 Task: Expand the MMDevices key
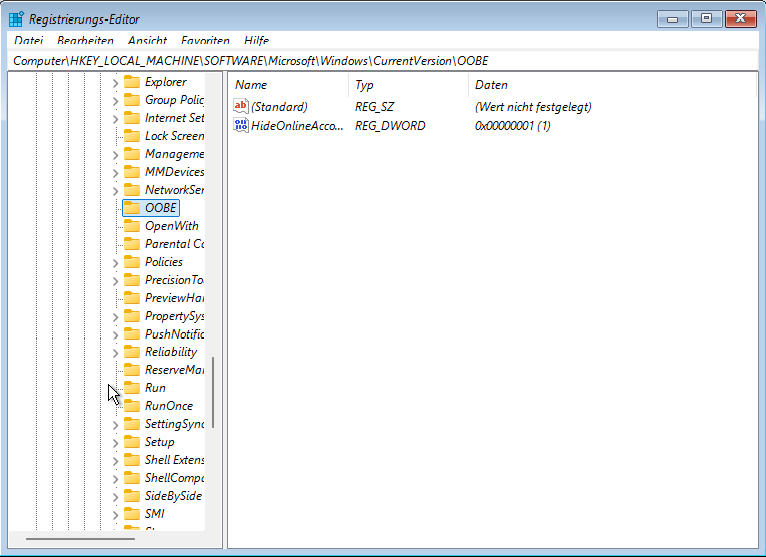tap(115, 173)
